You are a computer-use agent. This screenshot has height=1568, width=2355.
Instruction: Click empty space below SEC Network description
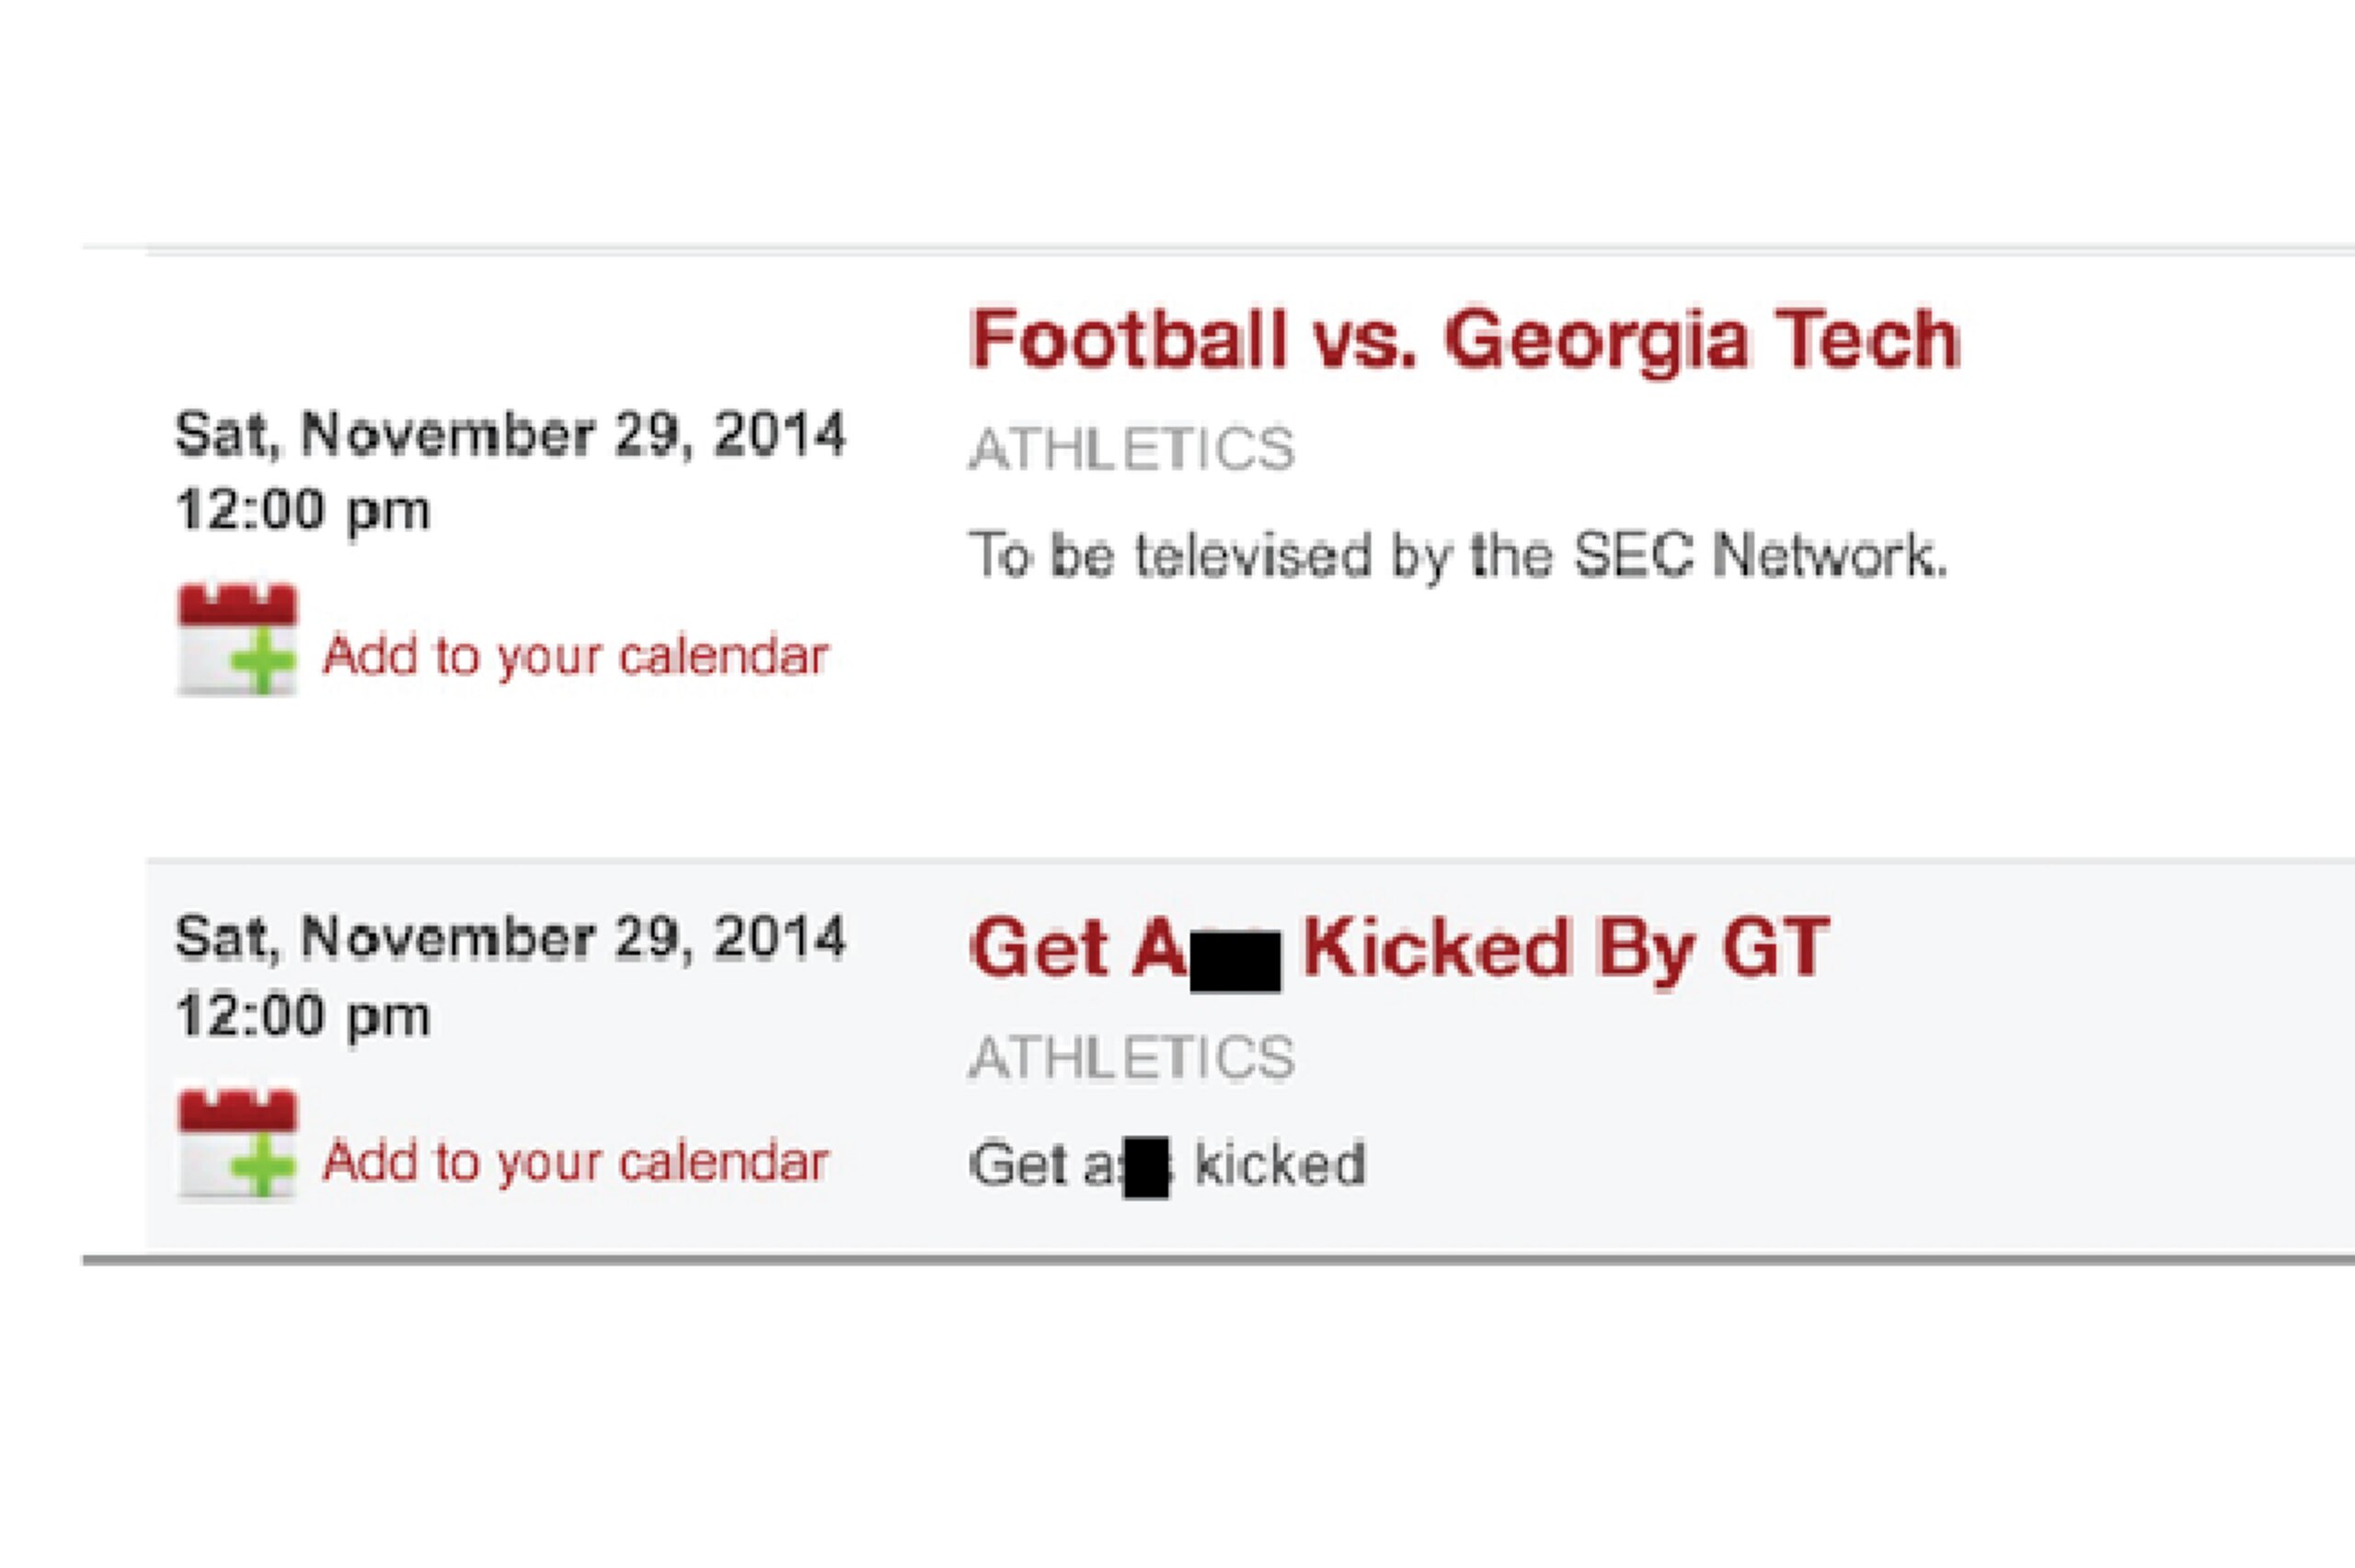click(1459, 720)
